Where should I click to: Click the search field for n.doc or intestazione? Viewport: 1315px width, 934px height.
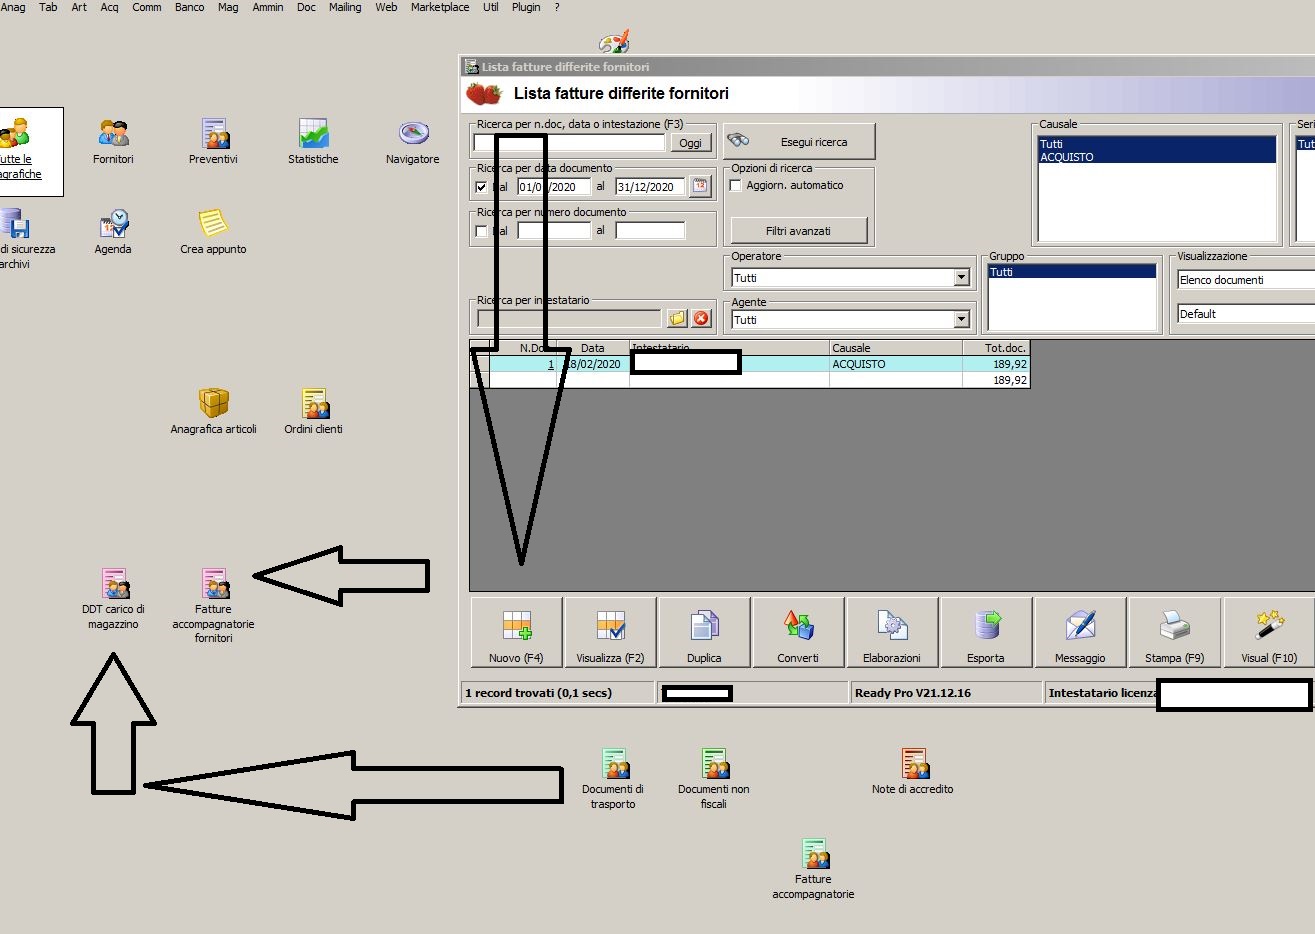coord(570,142)
